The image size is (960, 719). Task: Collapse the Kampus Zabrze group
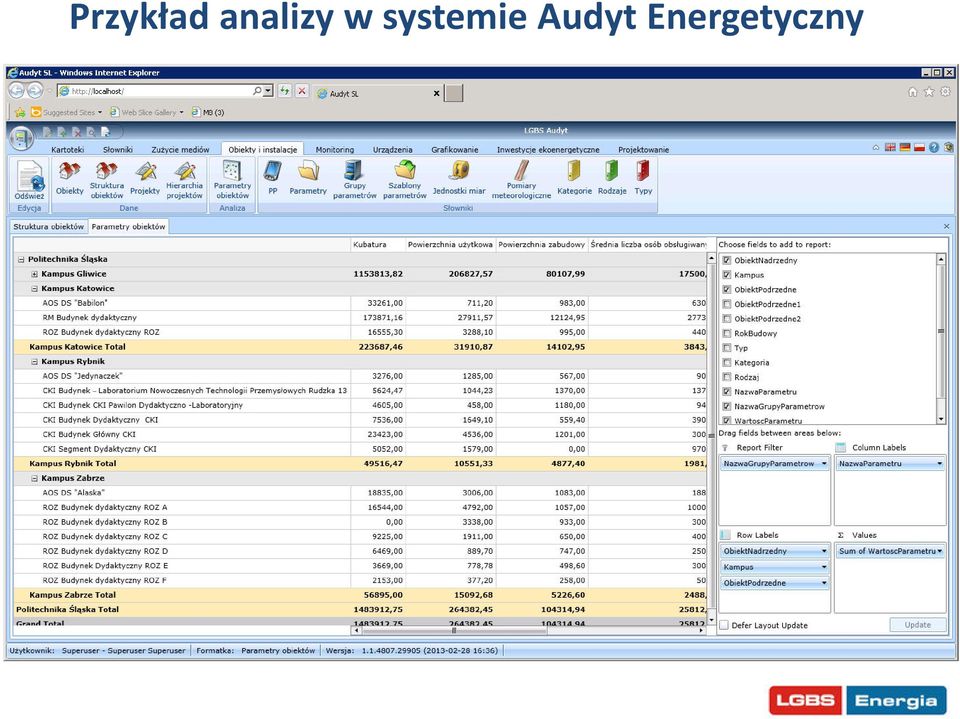35,478
